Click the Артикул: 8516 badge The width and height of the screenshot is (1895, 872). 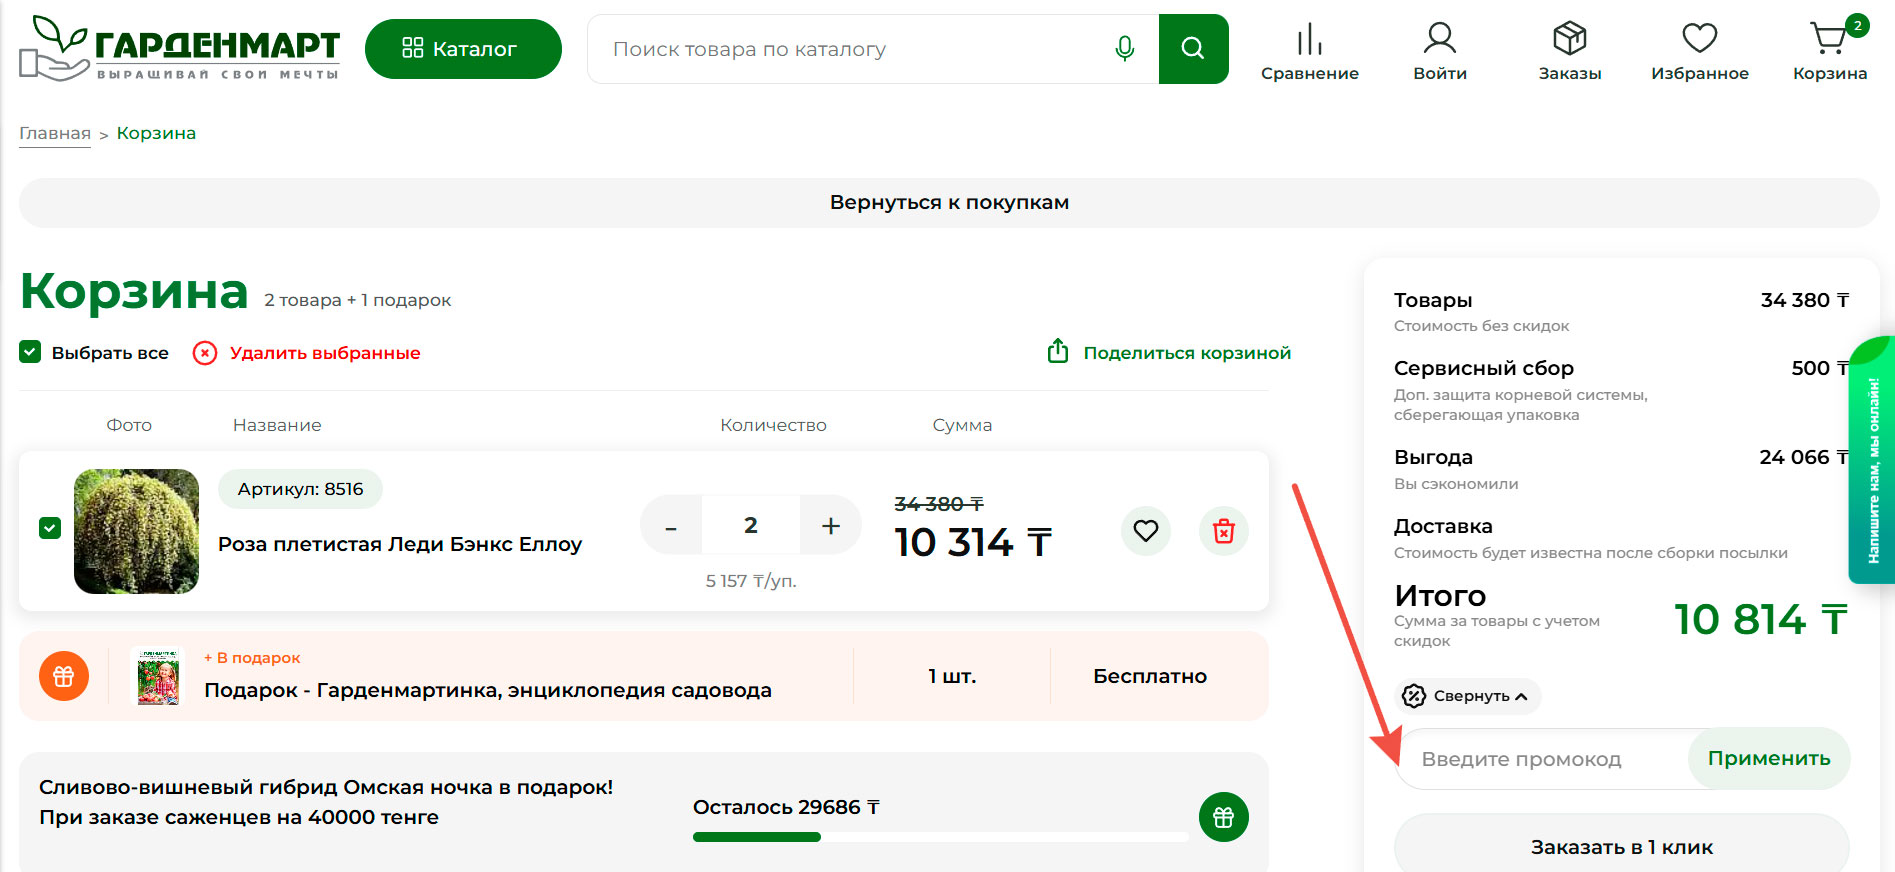(300, 489)
